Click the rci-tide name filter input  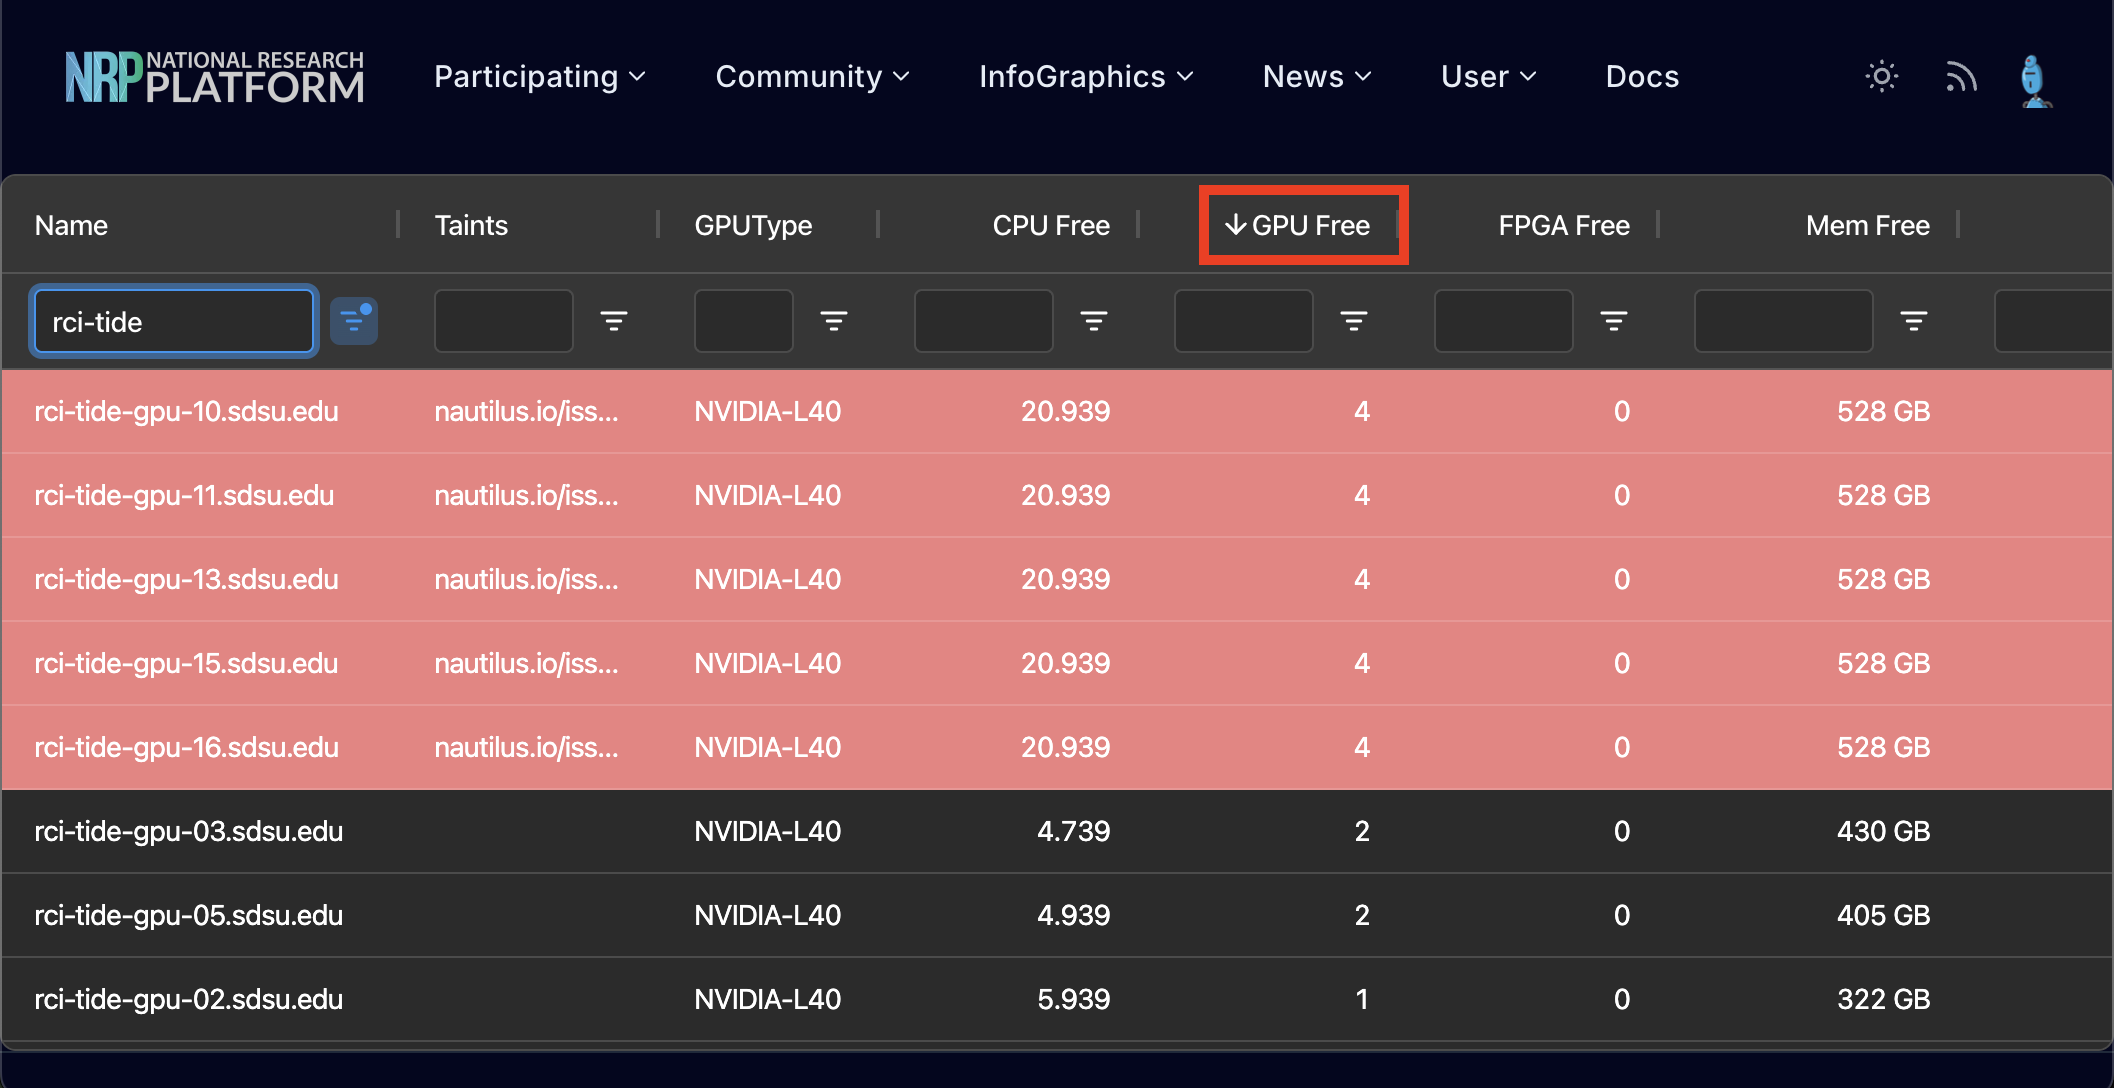point(173,321)
